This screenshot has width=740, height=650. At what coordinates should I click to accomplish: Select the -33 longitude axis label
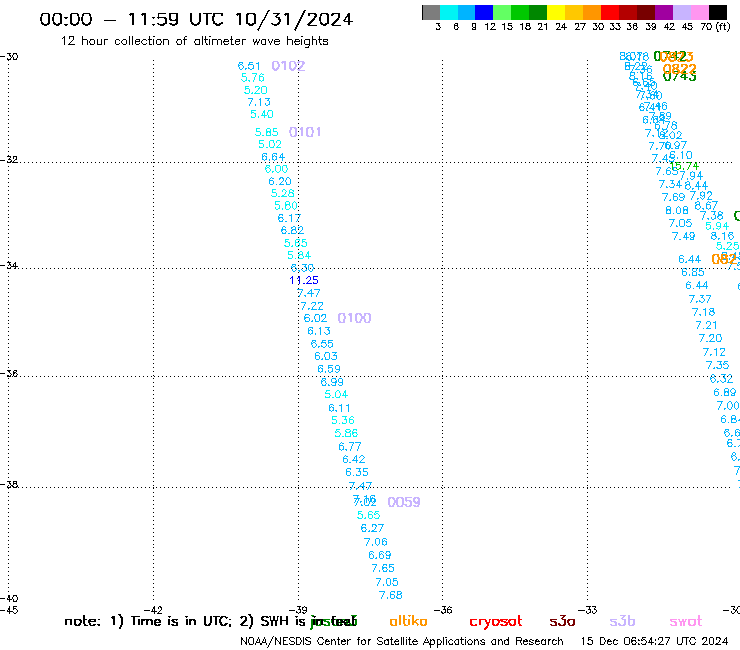(x=588, y=610)
